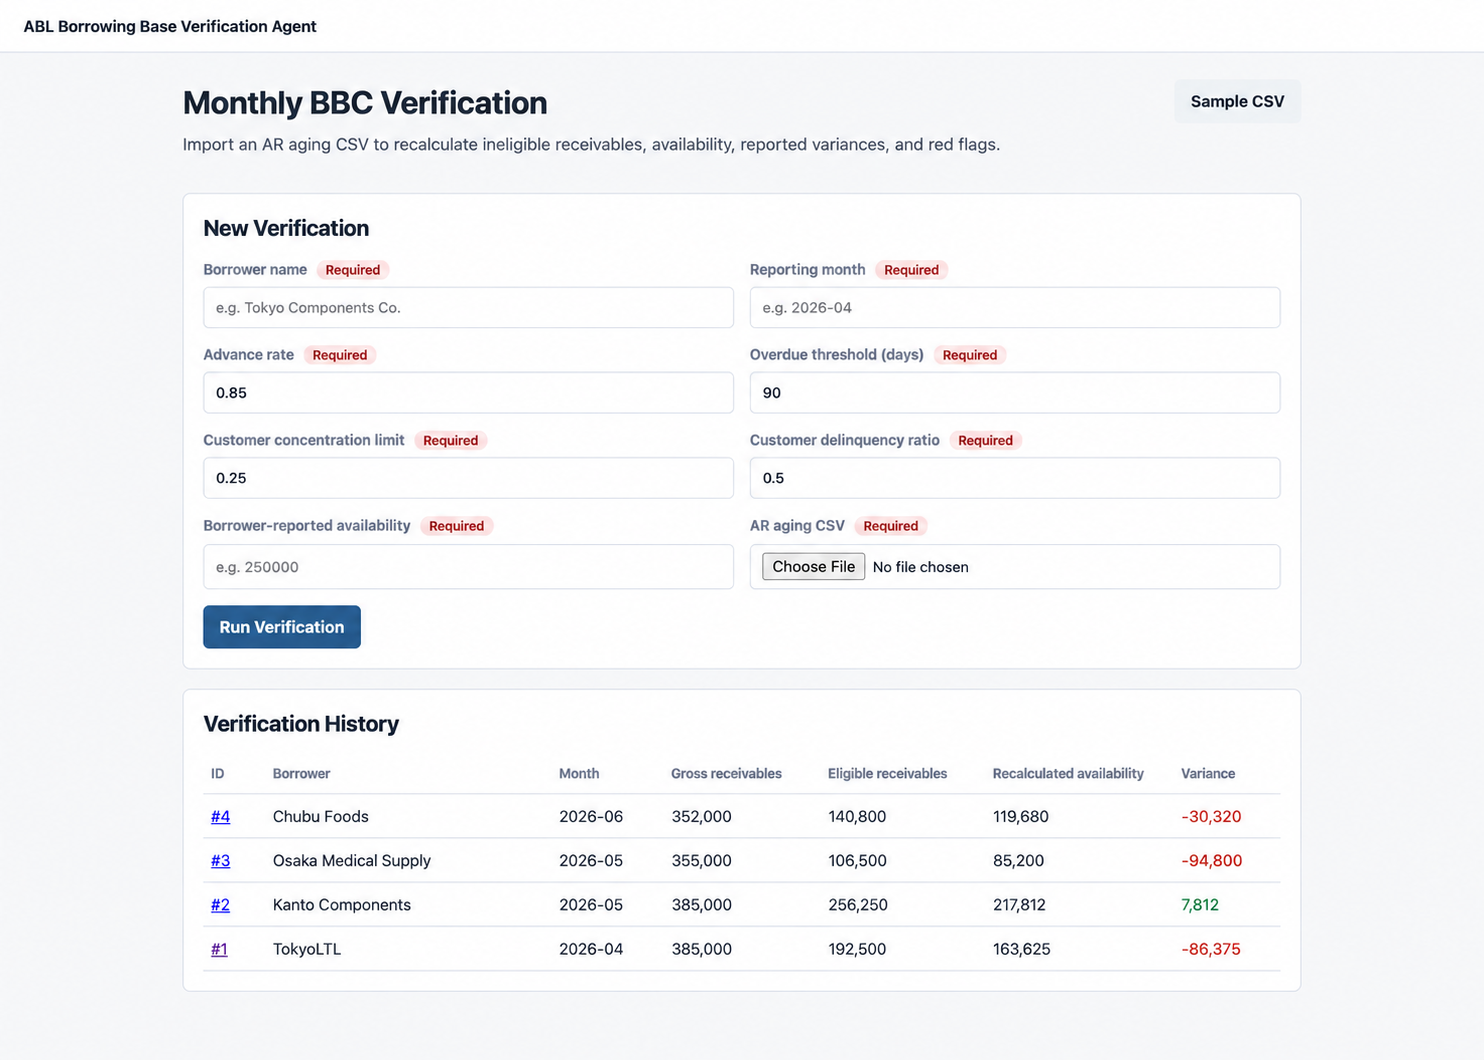The height and width of the screenshot is (1060, 1484).
Task: Click the variance value -94,800
Action: [x=1212, y=860]
